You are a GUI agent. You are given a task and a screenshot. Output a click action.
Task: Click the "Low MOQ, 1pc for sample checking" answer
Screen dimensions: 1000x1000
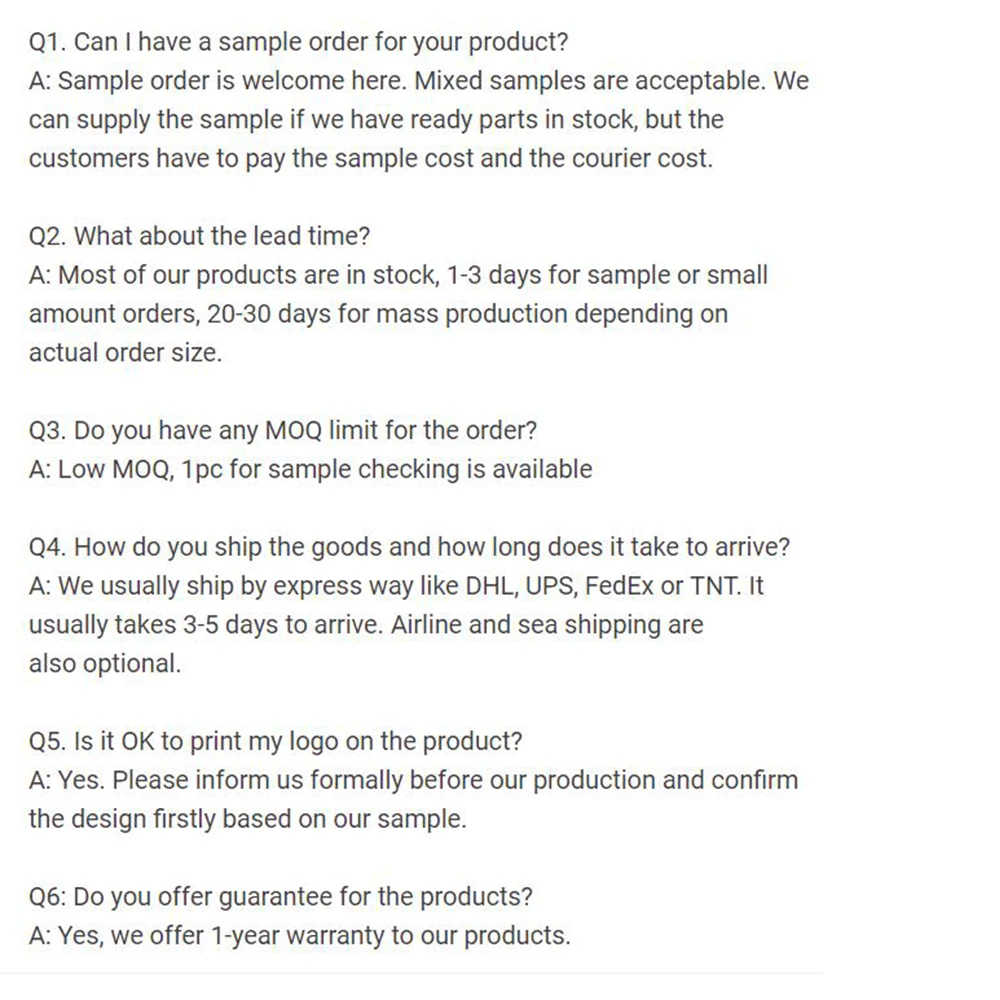pyautogui.click(x=310, y=470)
